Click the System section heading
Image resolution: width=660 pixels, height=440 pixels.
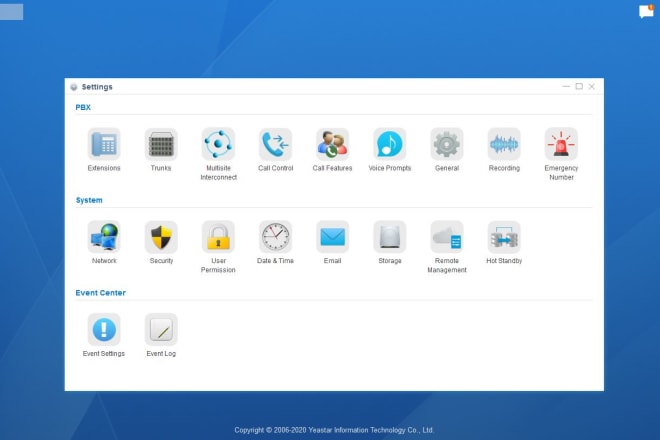(89, 200)
